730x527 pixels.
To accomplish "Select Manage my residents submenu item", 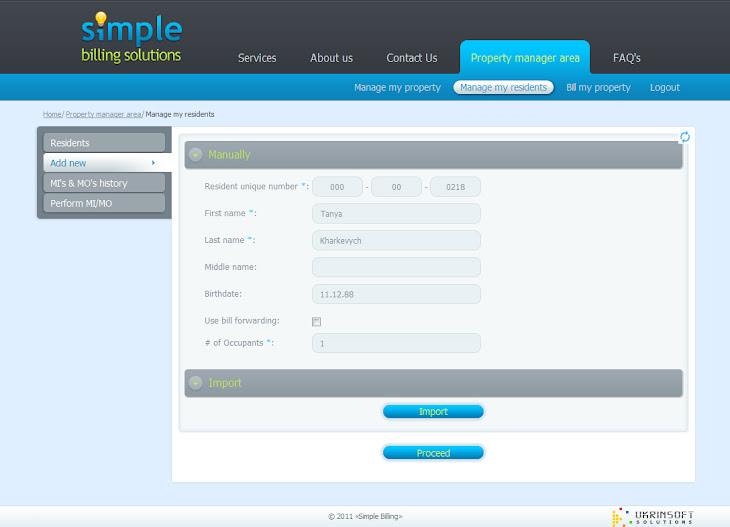I will [503, 88].
